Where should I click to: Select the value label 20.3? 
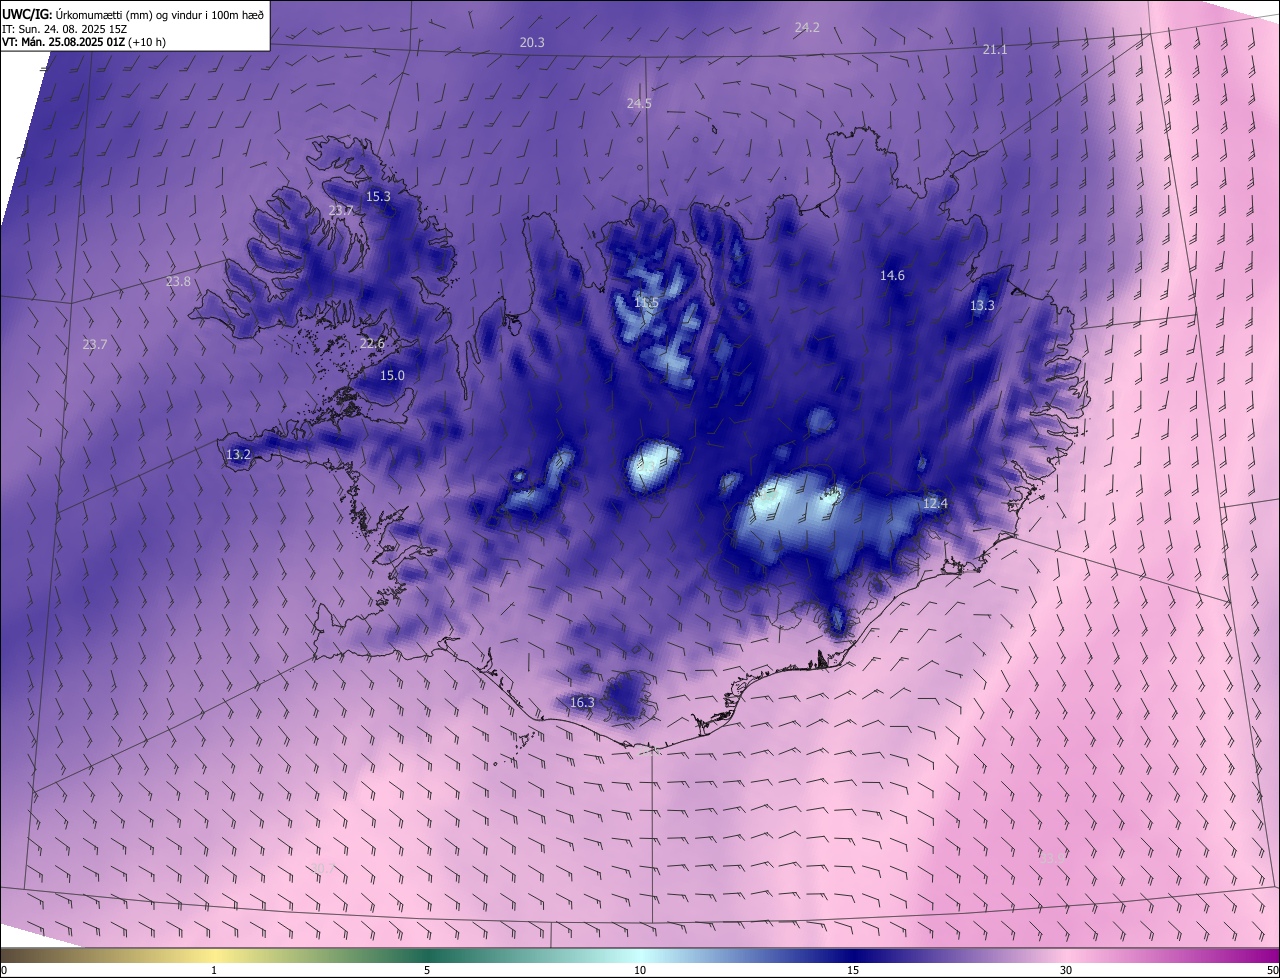532,42
